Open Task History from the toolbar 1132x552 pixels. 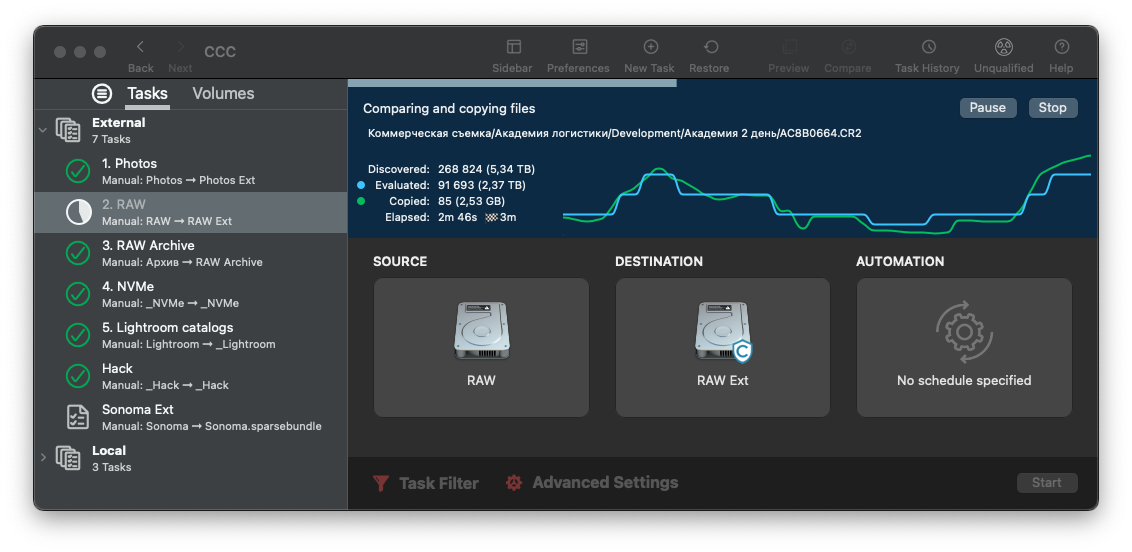pyautogui.click(x=928, y=47)
